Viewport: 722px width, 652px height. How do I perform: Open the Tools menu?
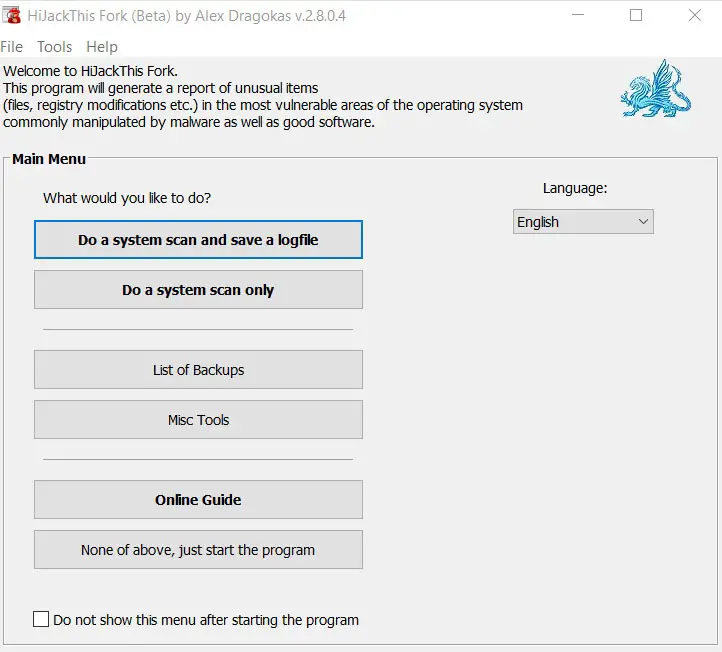pyautogui.click(x=54, y=47)
